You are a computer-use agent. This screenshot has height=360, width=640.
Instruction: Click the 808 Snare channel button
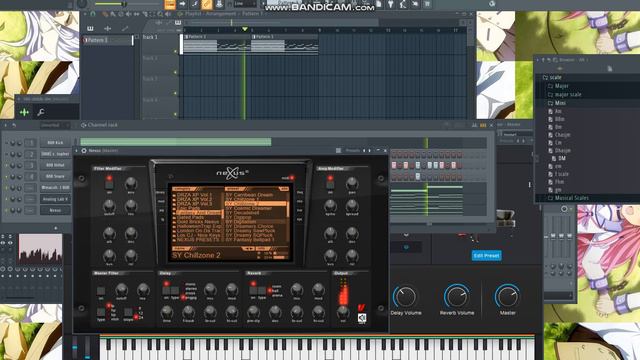[55, 176]
